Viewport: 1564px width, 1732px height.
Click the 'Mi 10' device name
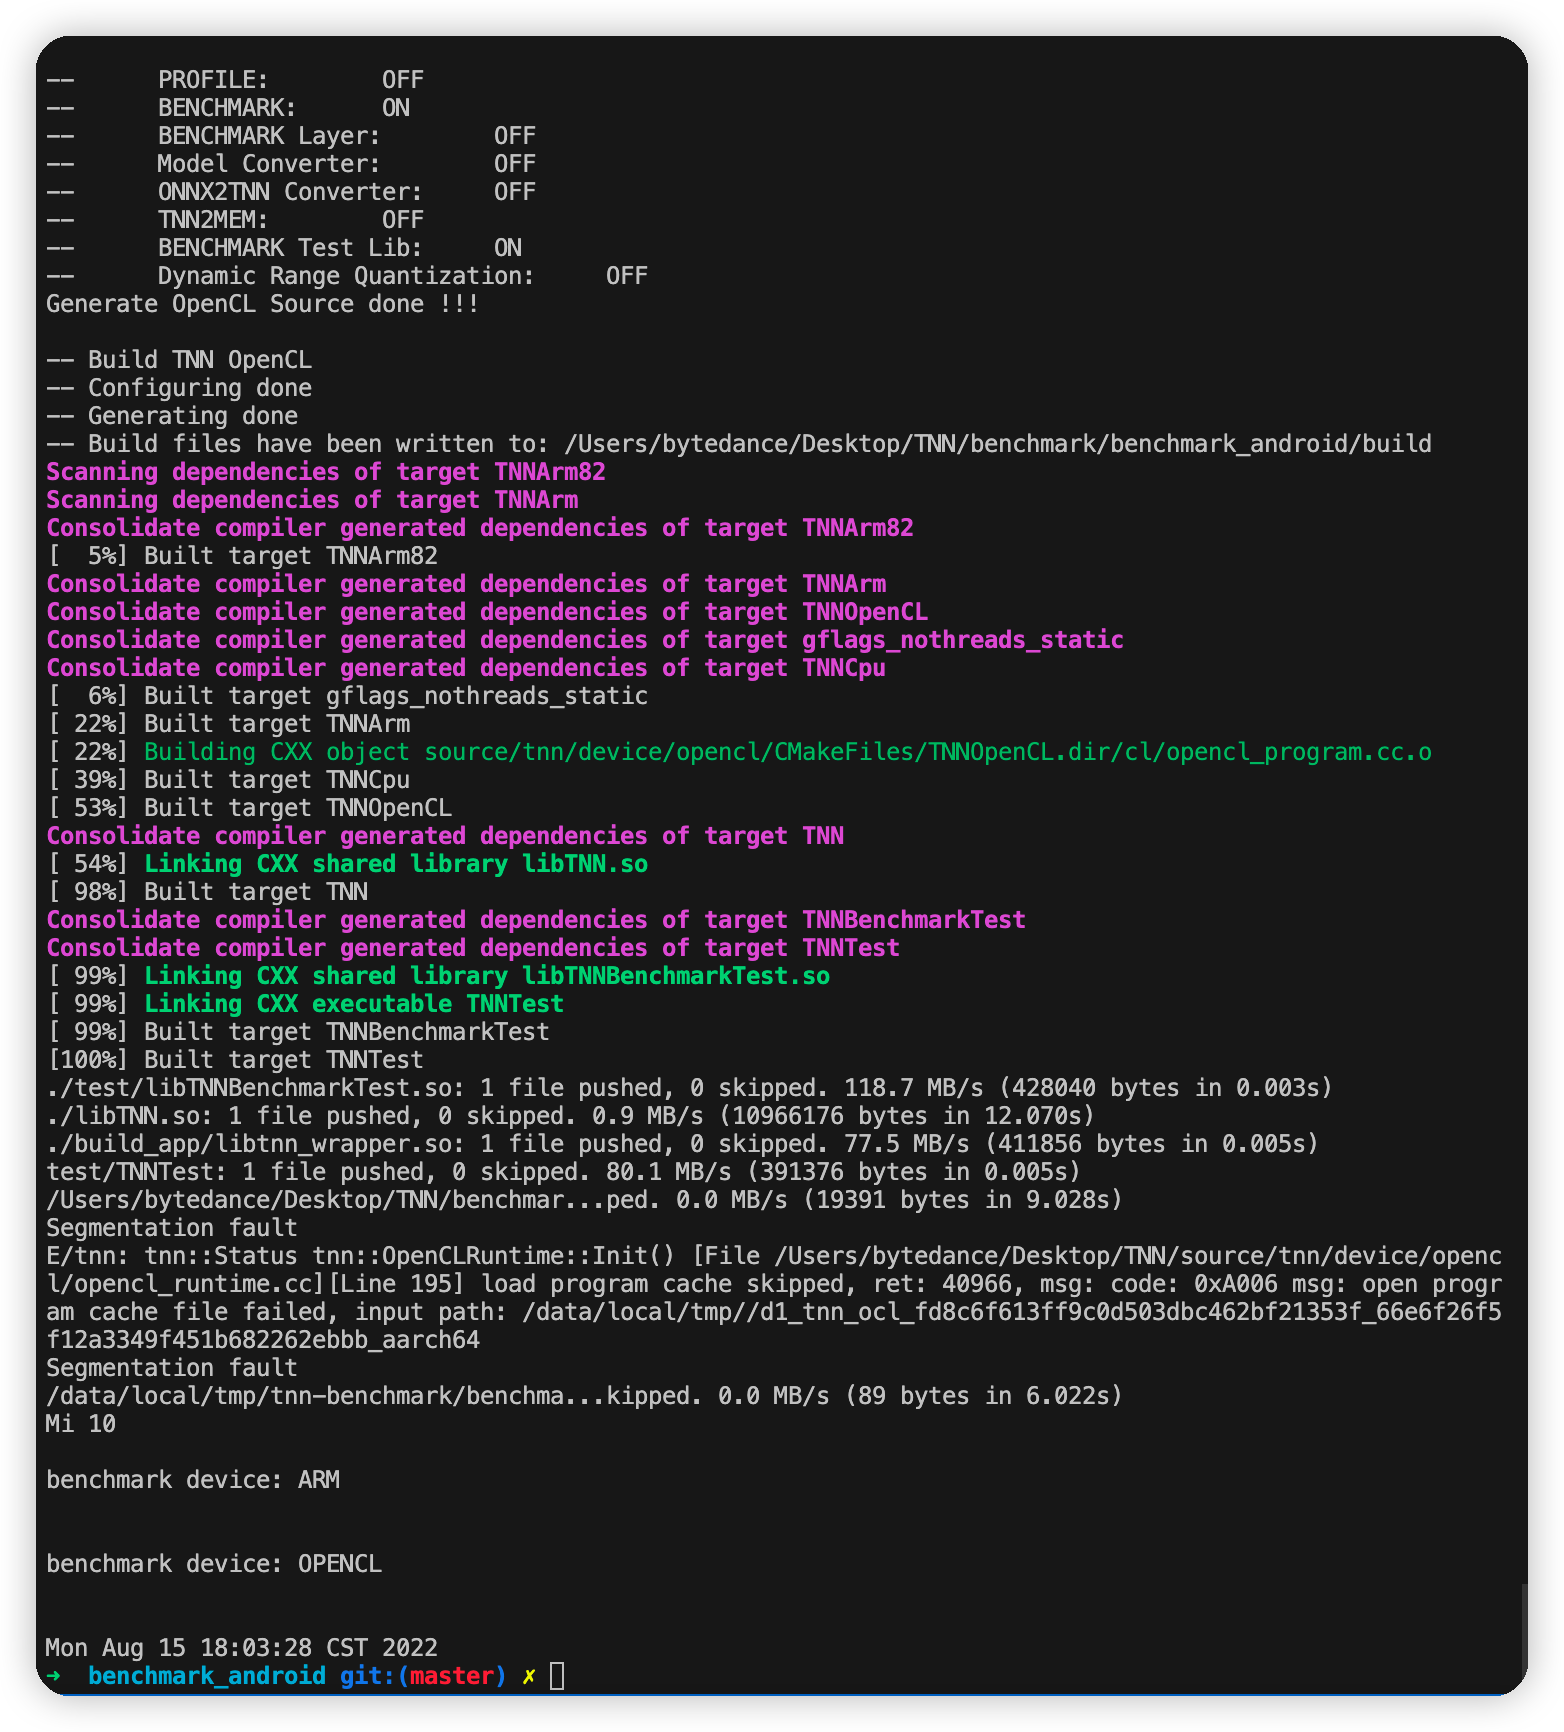tap(81, 1424)
